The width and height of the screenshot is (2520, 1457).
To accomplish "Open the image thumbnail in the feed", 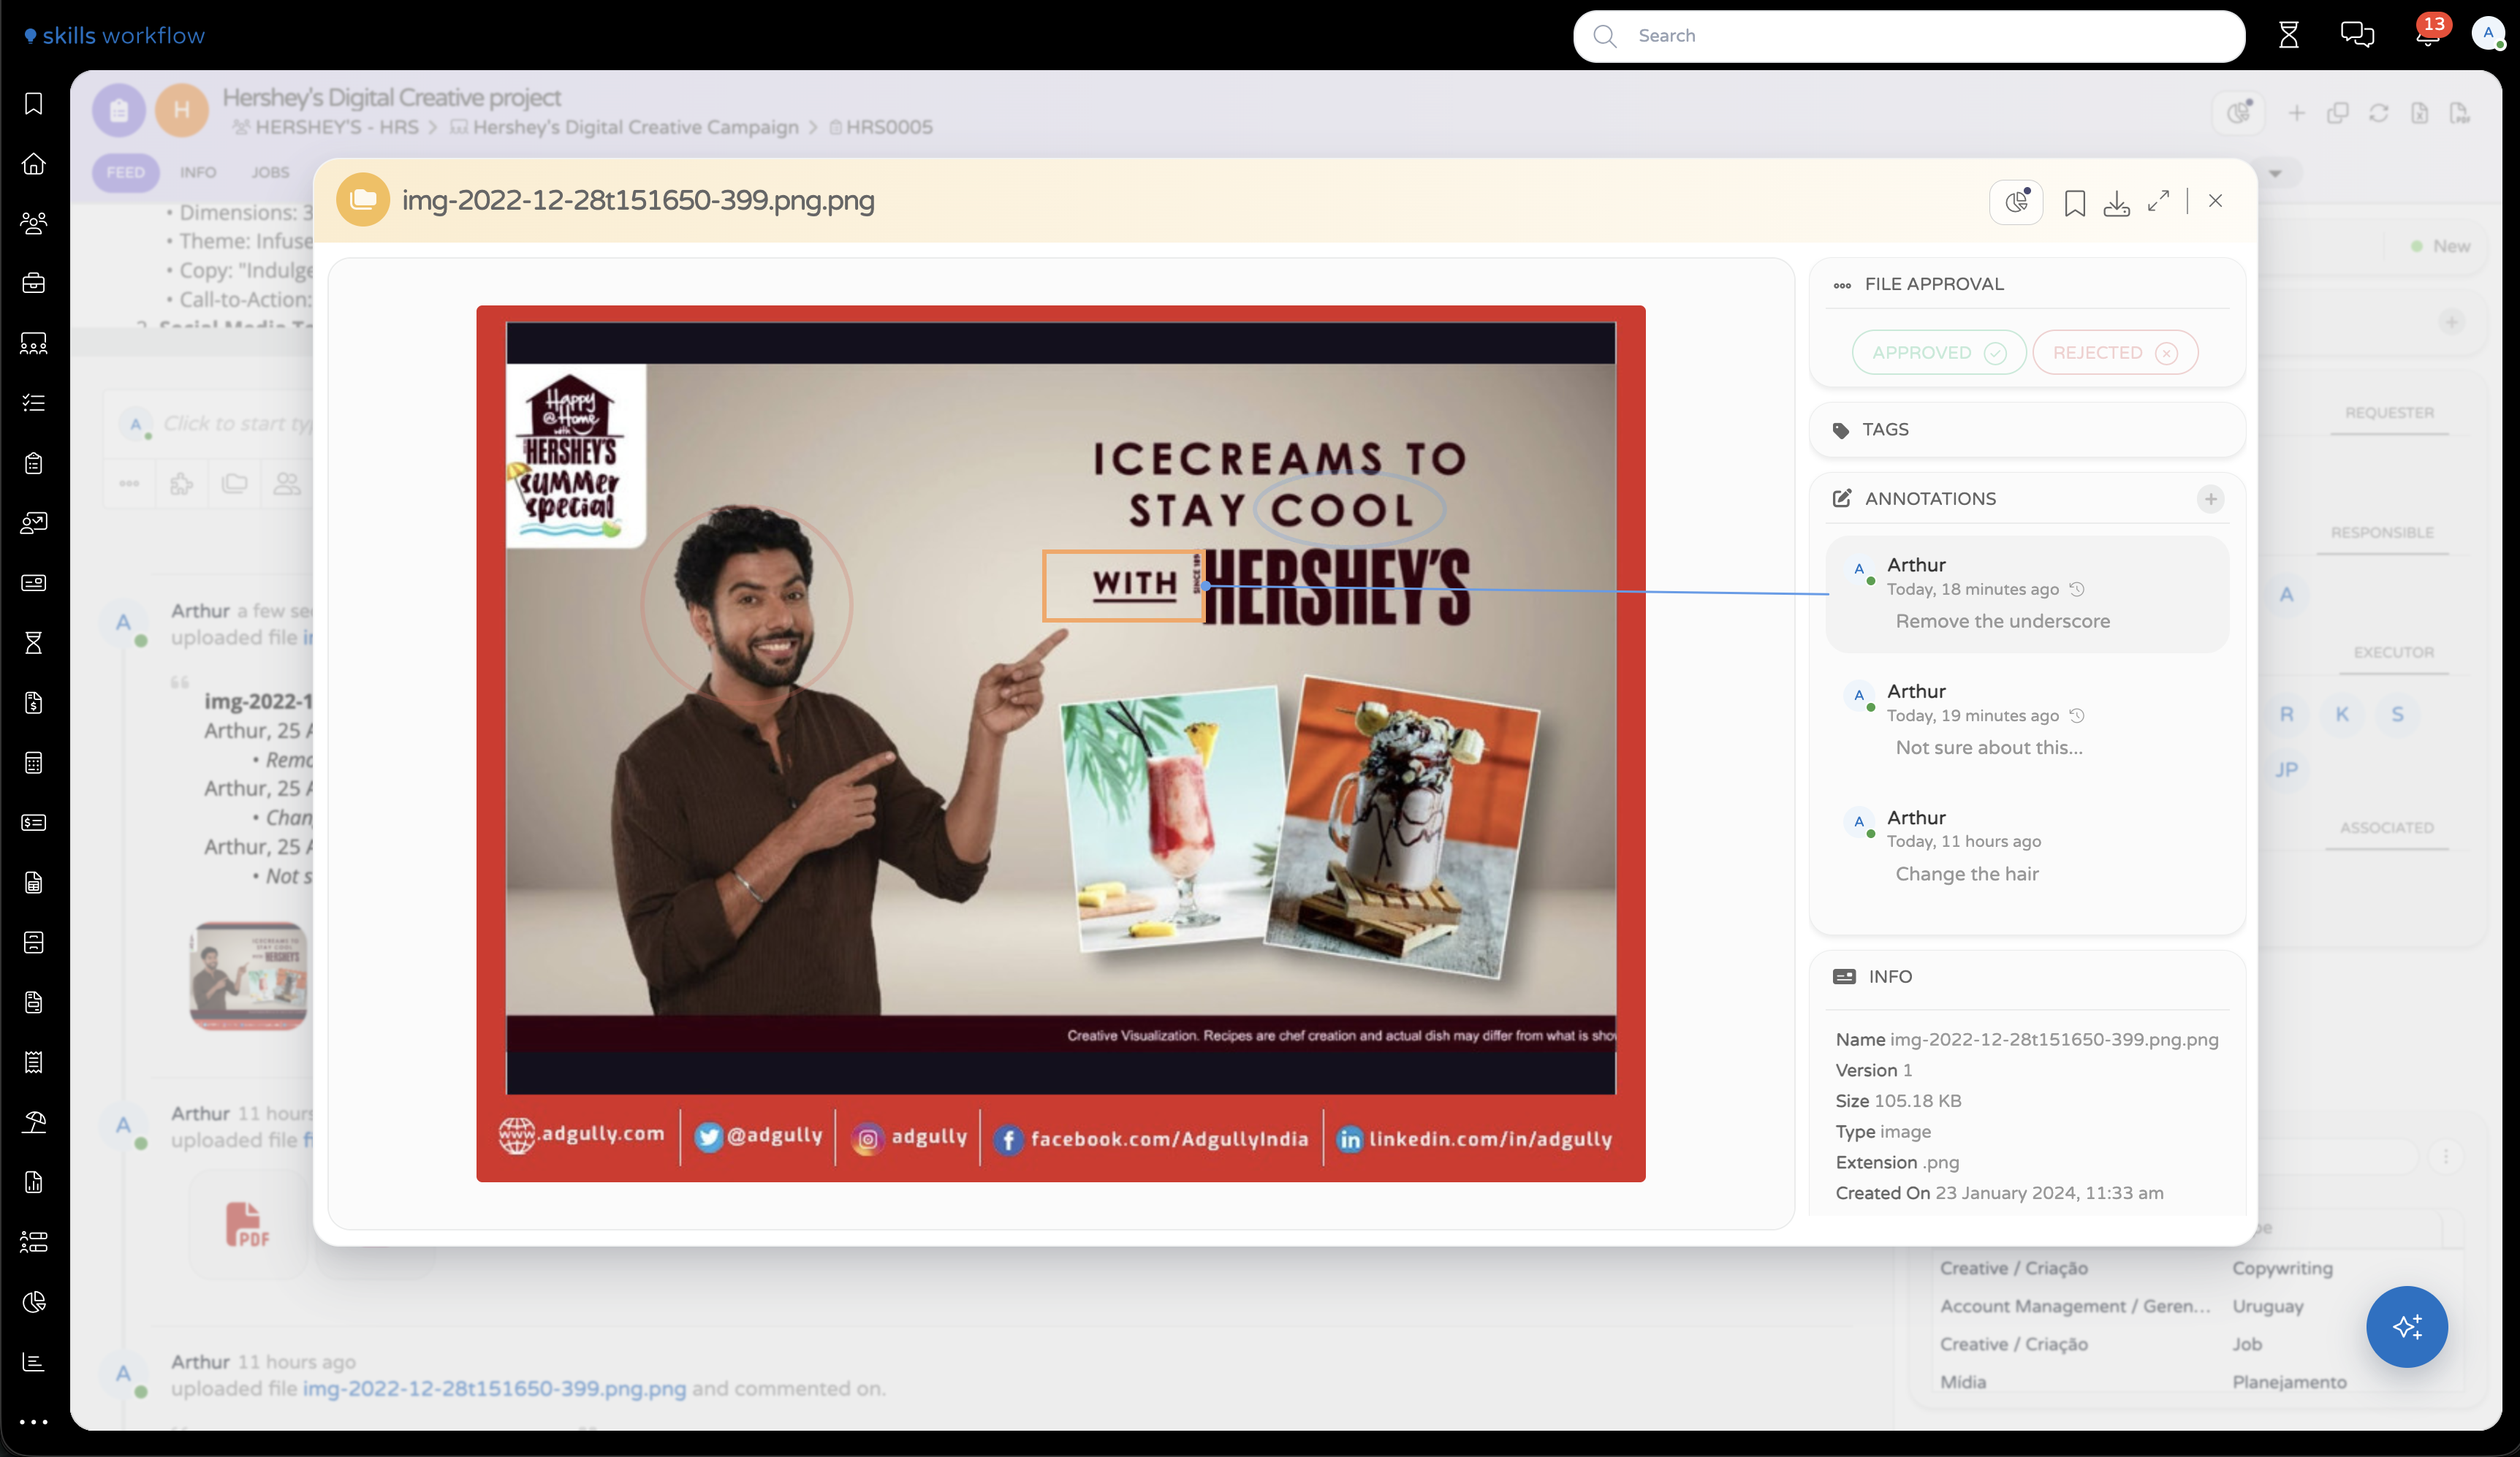I will (x=248, y=976).
